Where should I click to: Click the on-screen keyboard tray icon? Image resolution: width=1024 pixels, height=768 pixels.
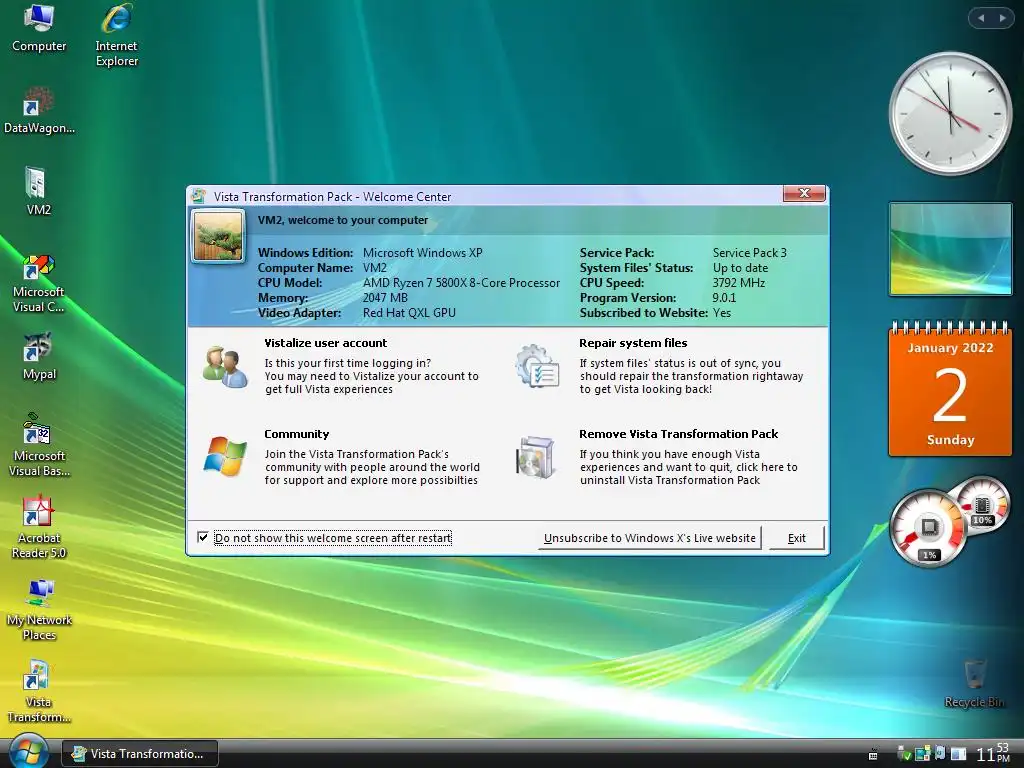(x=873, y=755)
